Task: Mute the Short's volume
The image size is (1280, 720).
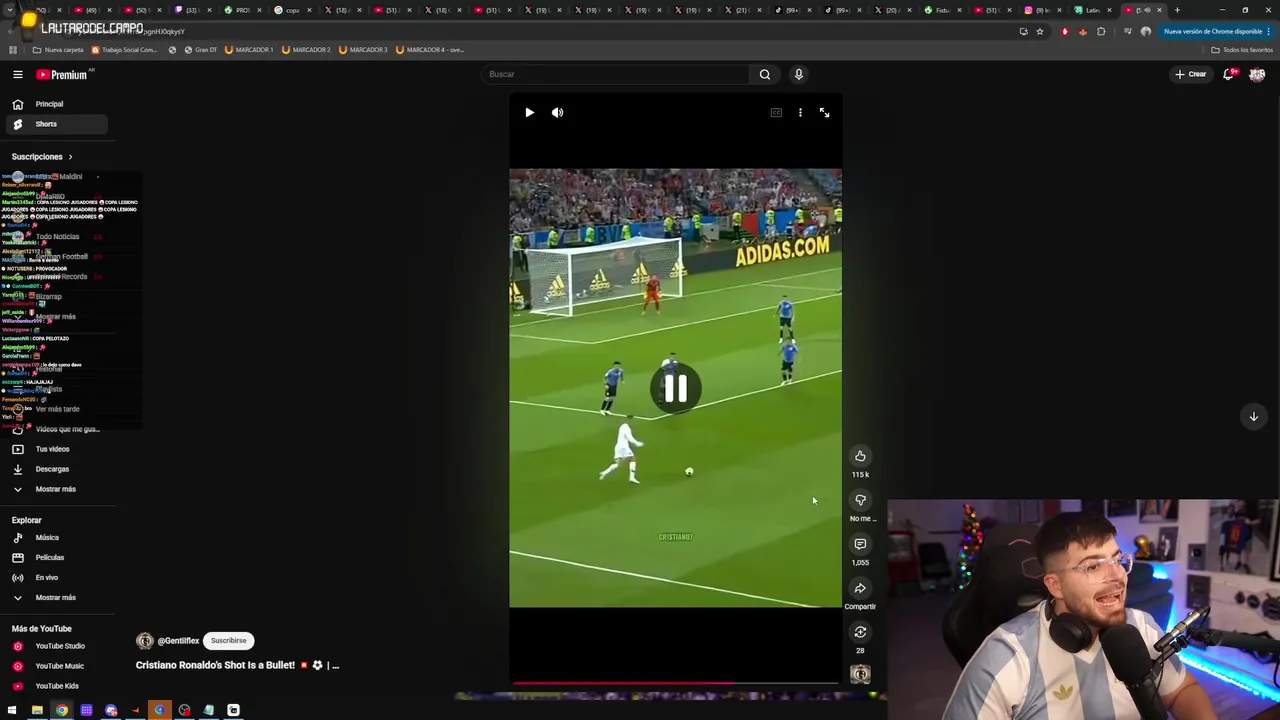Action: point(558,112)
